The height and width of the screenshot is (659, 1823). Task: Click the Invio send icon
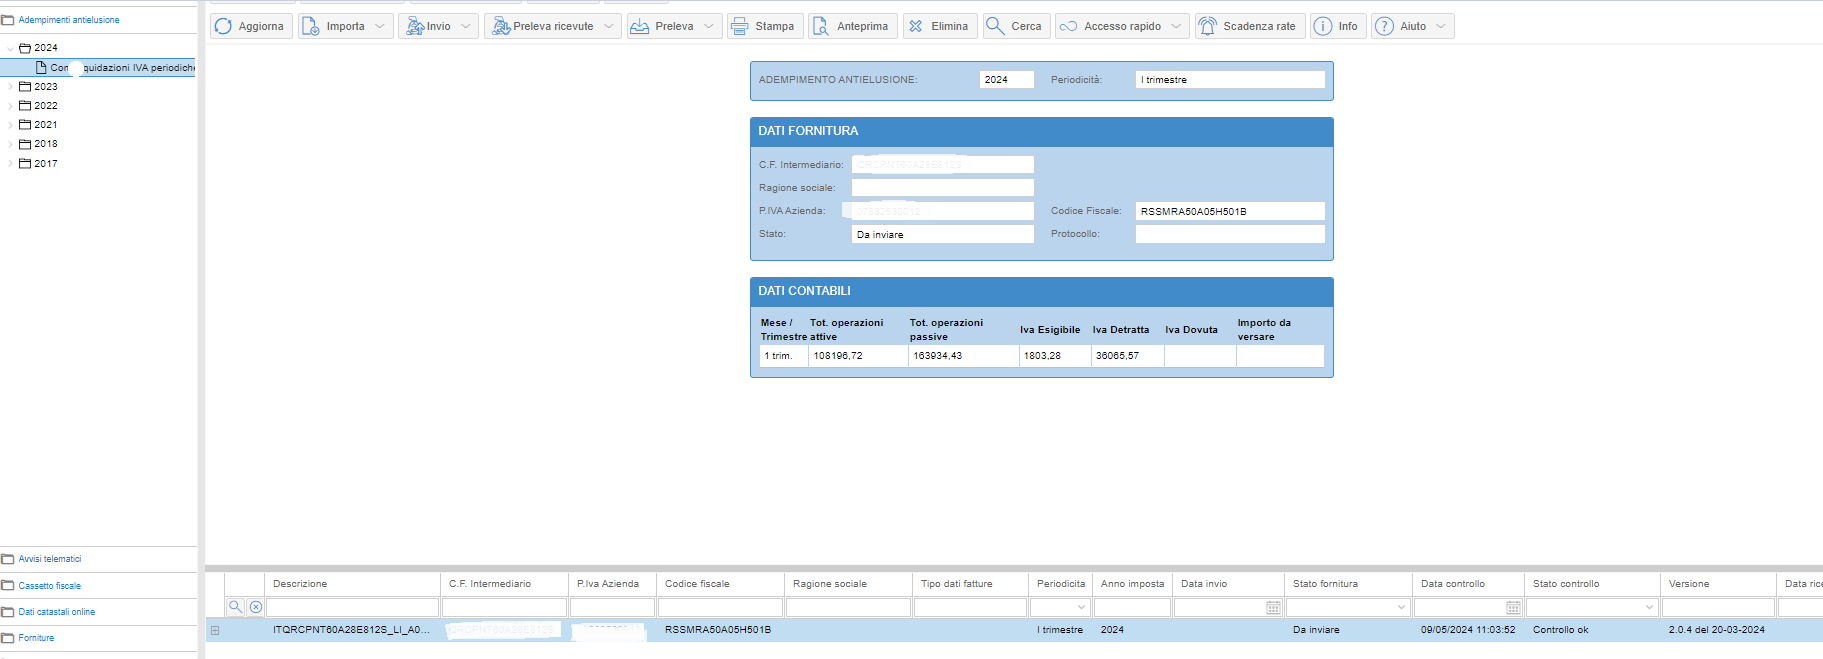tap(414, 26)
